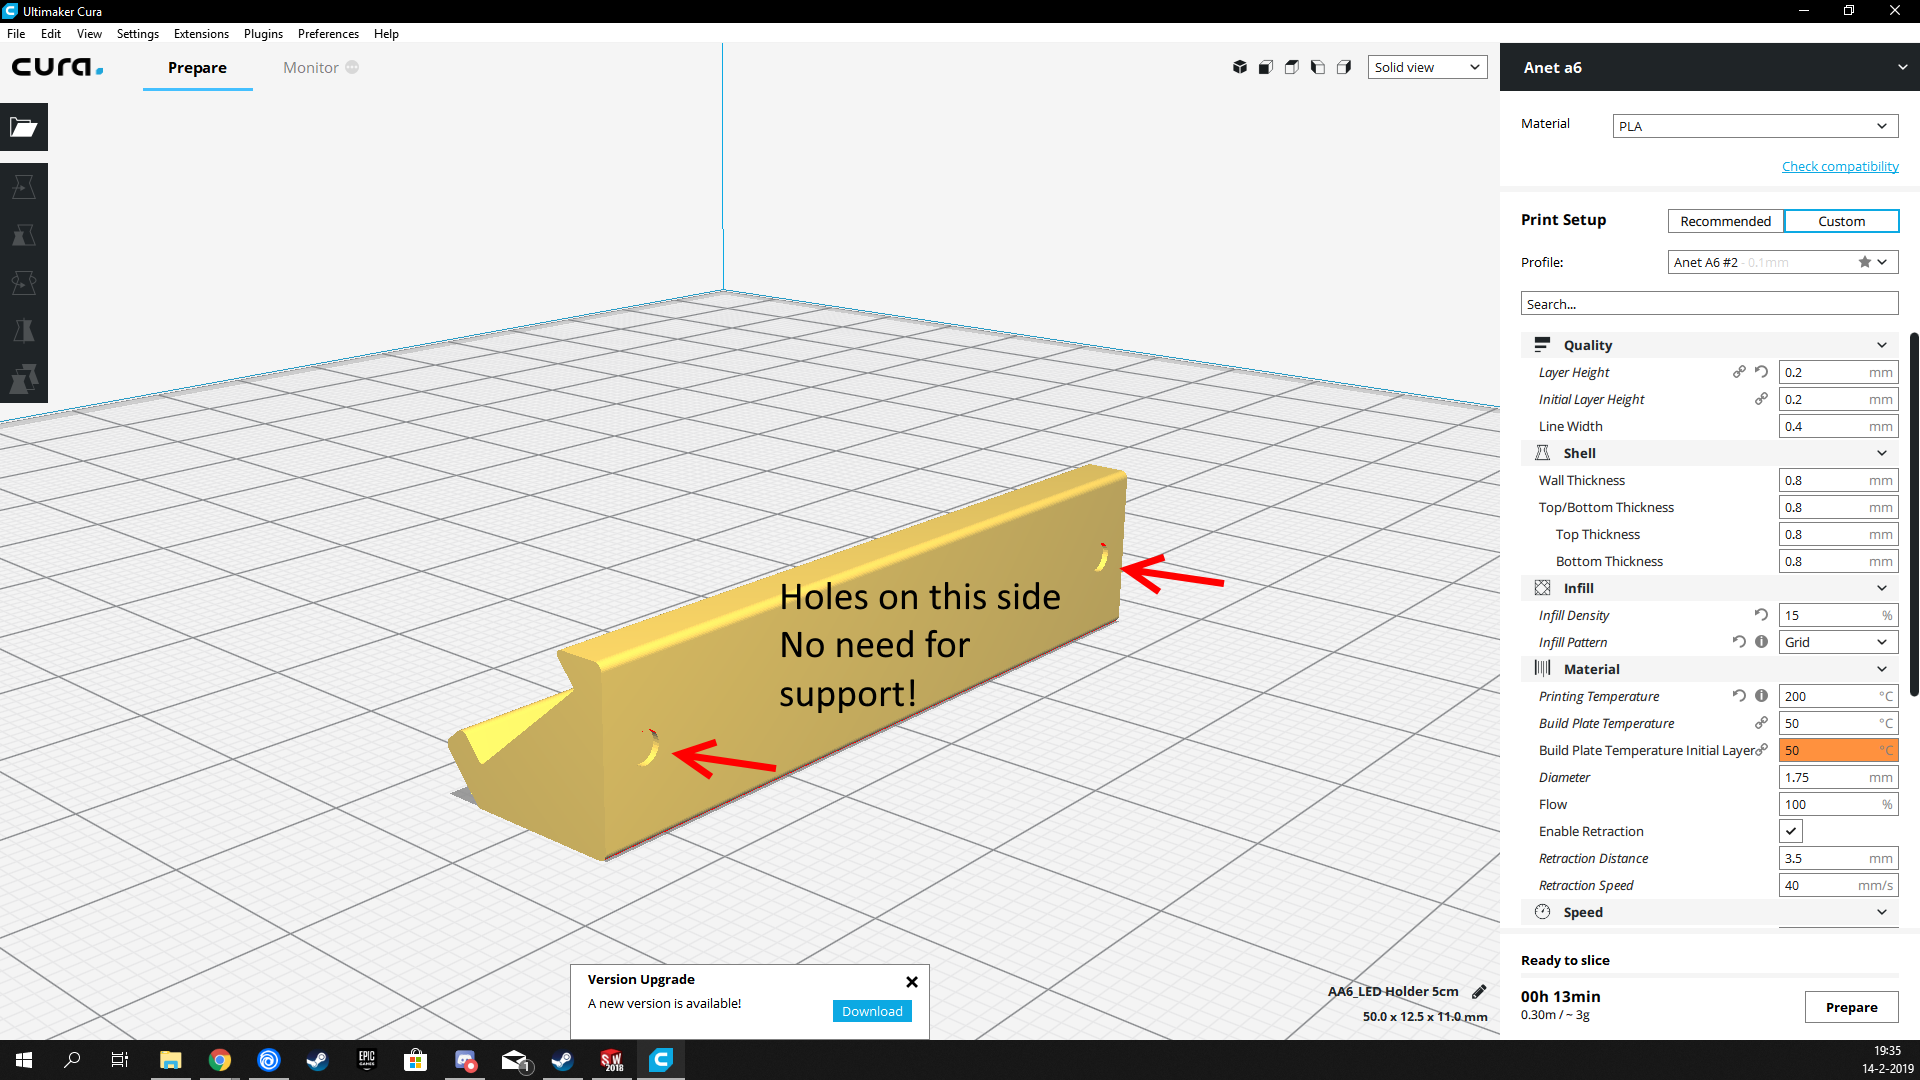Show info for Printing Temperature setting

tap(1761, 696)
